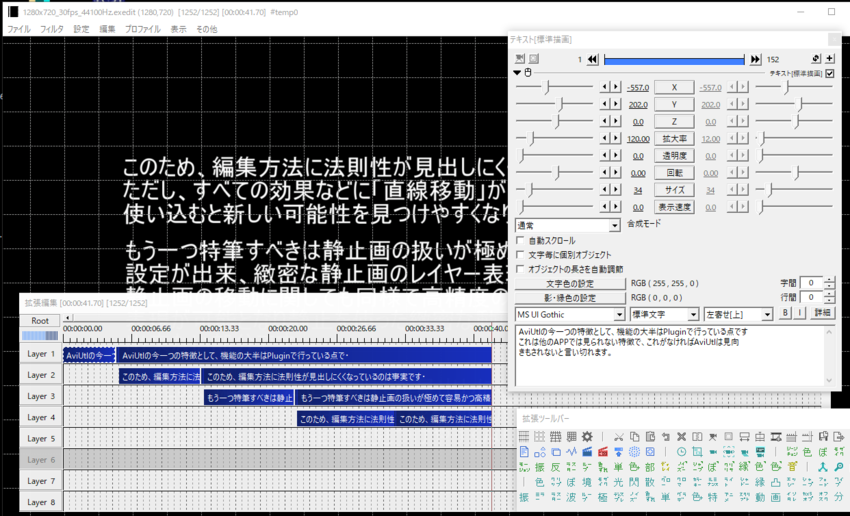The height and width of the screenshot is (516, 850).
Task: Open the 編集 menu
Action: 107,29
